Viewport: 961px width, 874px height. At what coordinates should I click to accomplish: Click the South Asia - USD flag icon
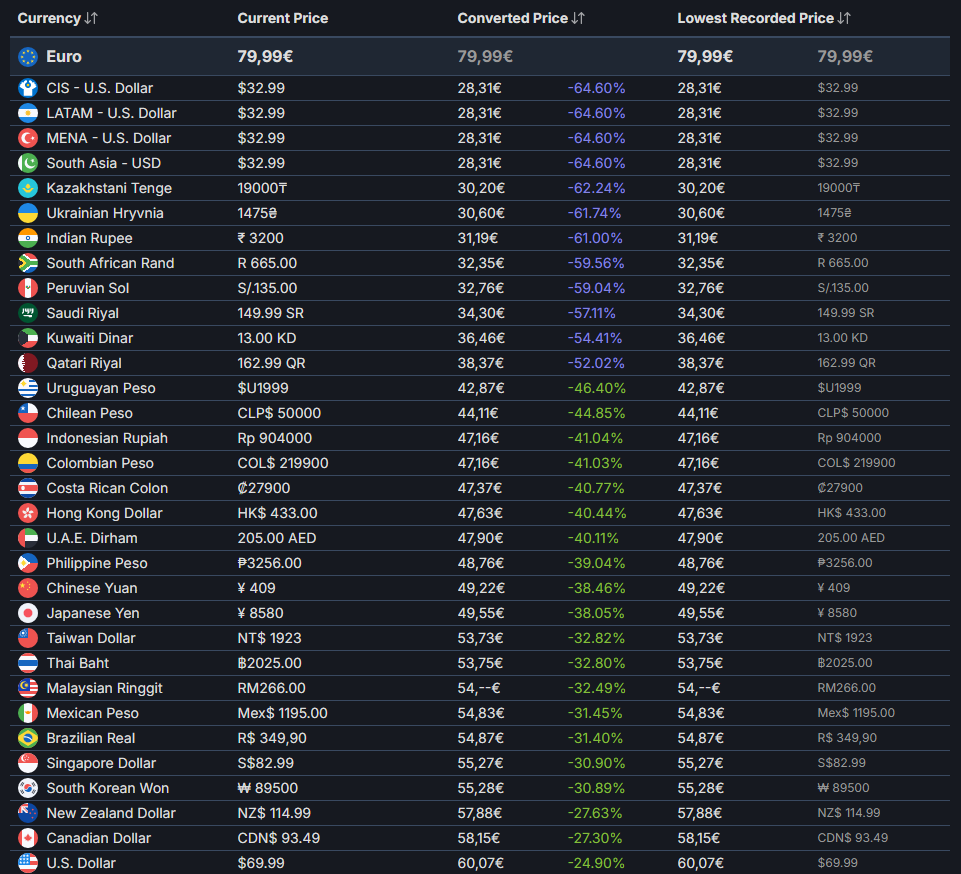pyautogui.click(x=28, y=163)
